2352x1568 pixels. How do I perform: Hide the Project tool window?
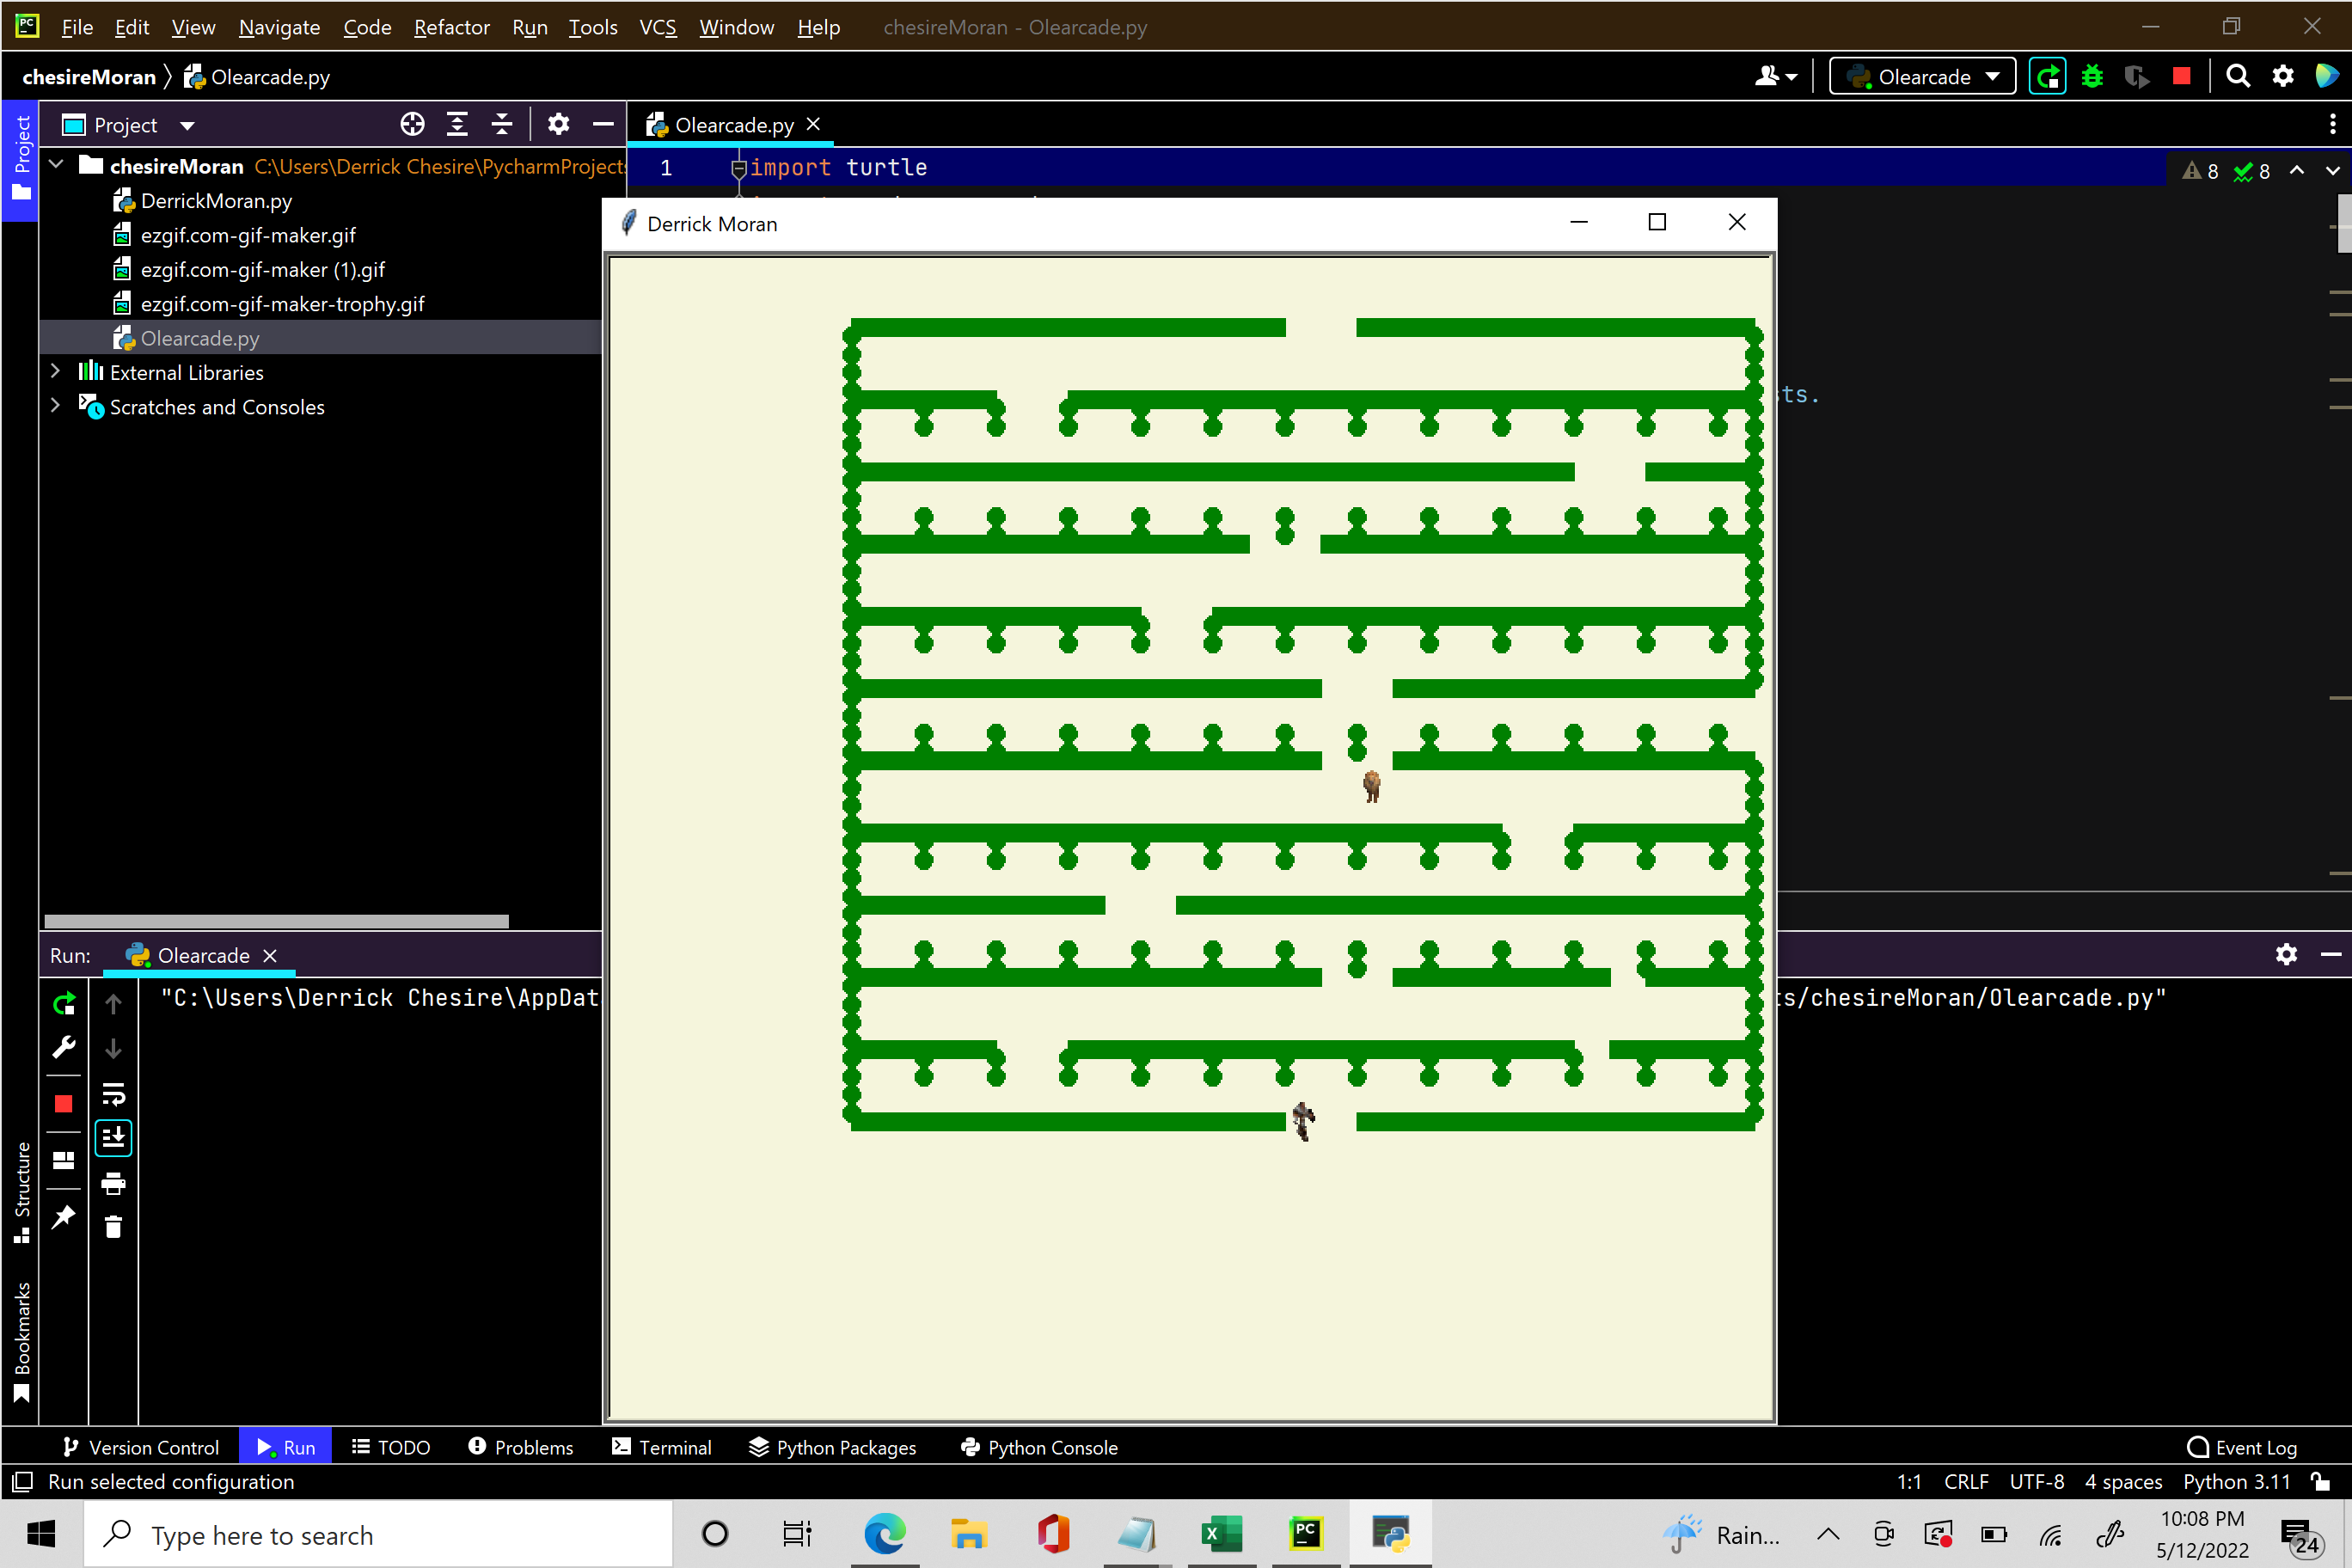(603, 124)
